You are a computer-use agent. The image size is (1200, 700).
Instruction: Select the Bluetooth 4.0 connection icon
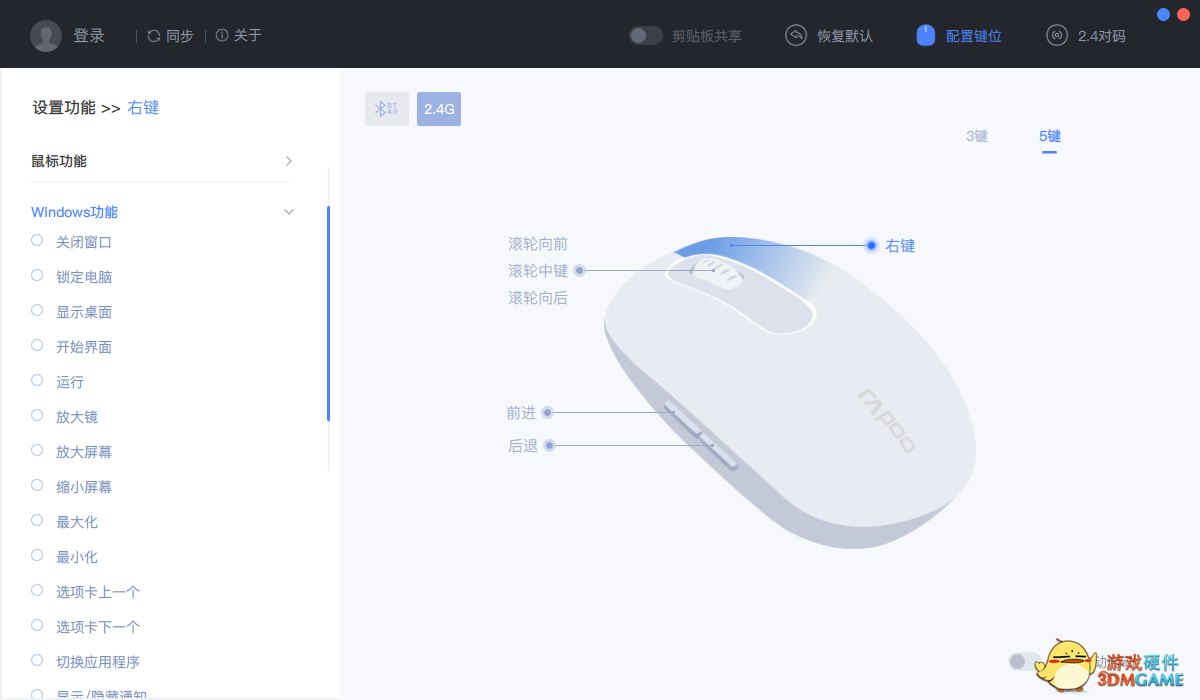coord(387,109)
